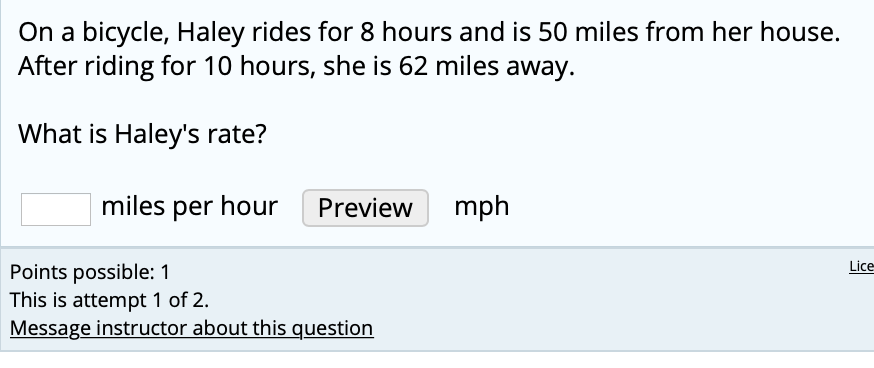Click '8 hours' in the first sentence
874x368 pixels.
pyautogui.click(x=406, y=32)
